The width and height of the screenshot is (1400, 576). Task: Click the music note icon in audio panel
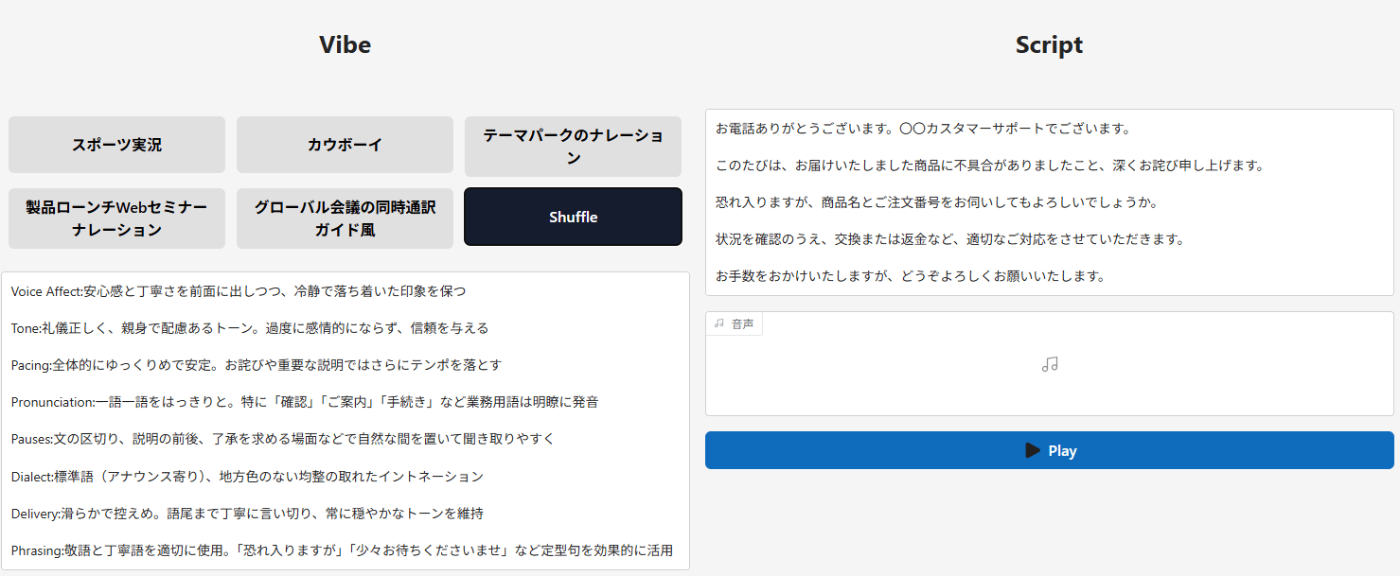(1049, 365)
